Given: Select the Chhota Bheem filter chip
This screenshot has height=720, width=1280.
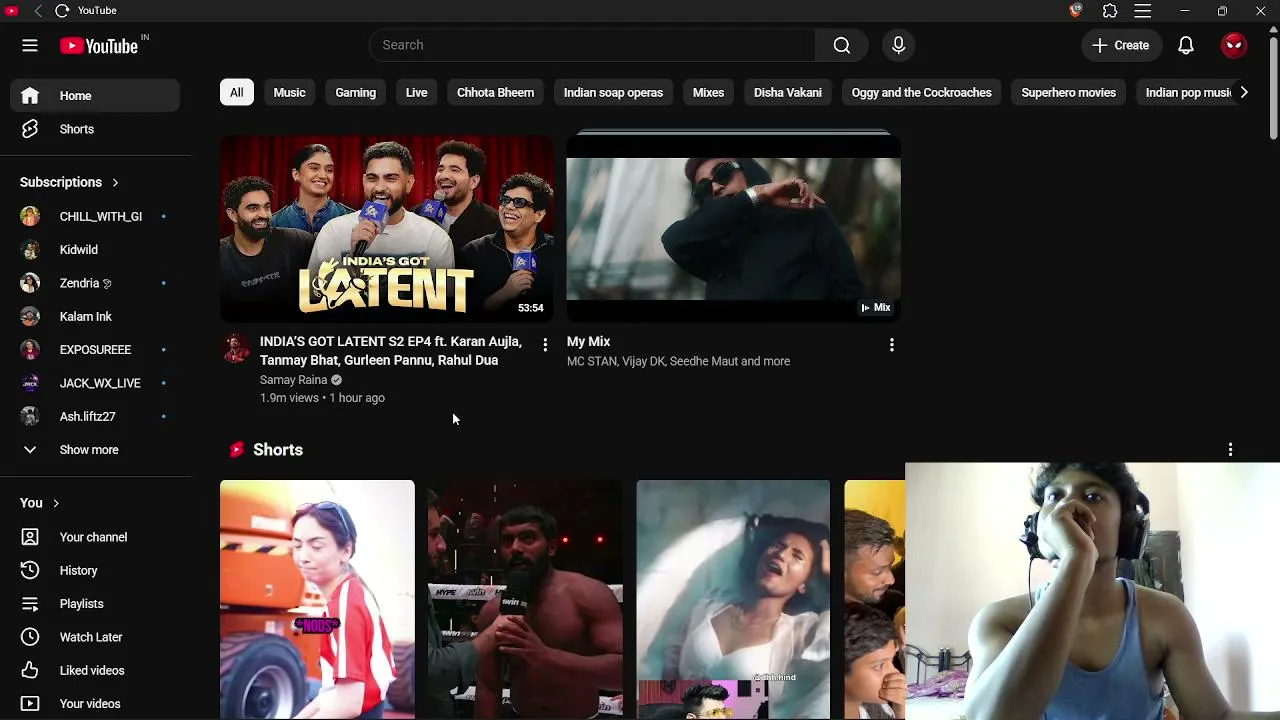Looking at the screenshot, I should click(495, 92).
